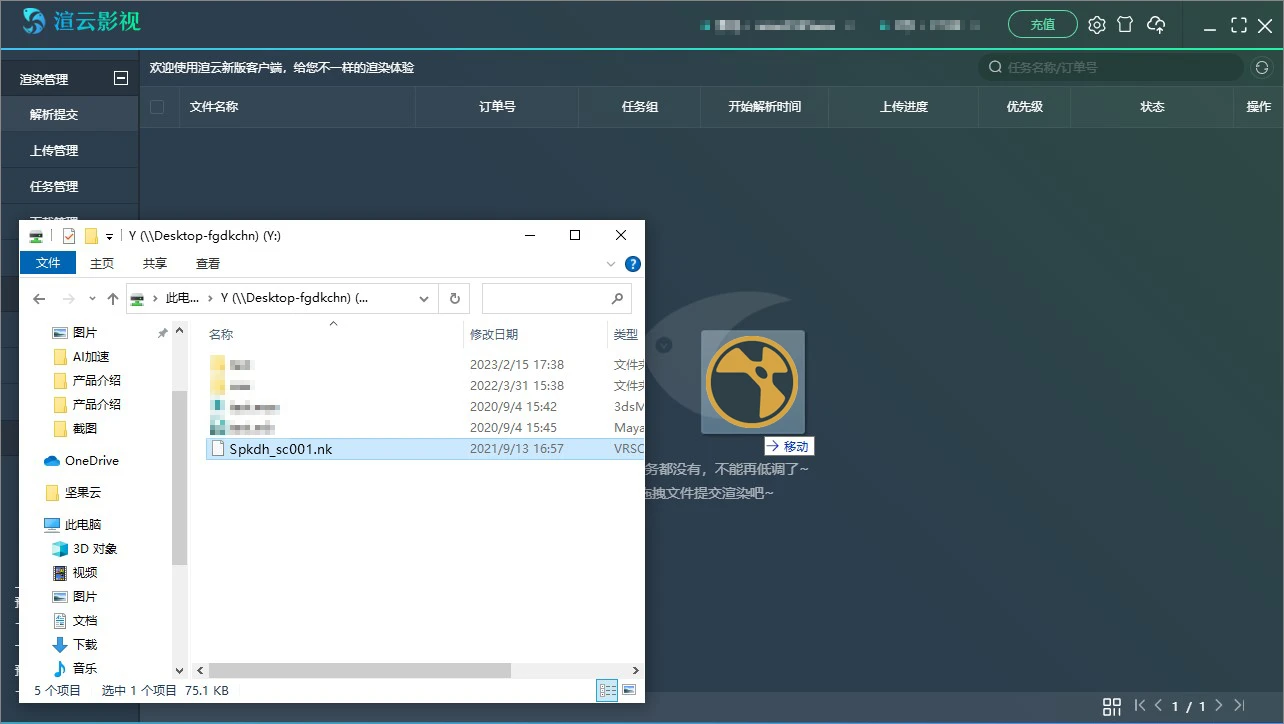Open OneDrive in Explorer sidebar
This screenshot has height=724, width=1284.
pos(81,461)
